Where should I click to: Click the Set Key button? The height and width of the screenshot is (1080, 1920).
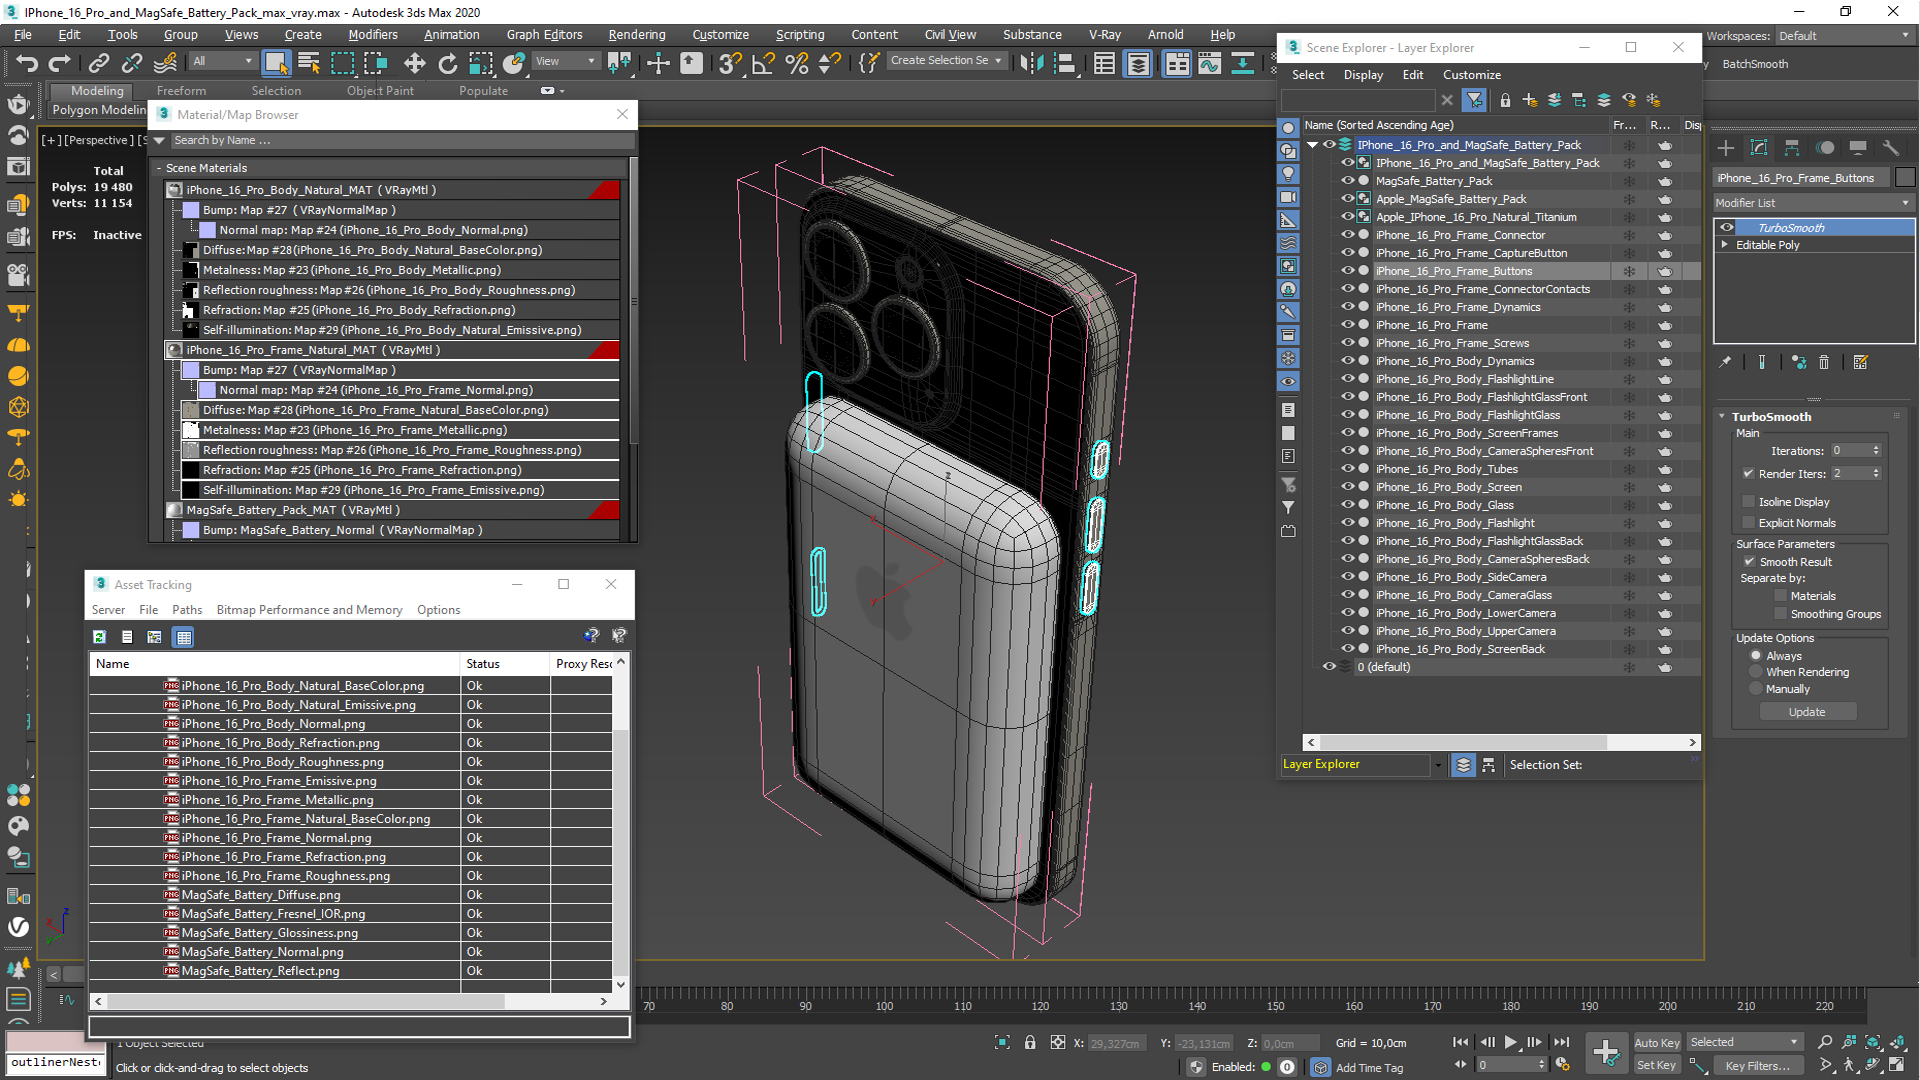click(x=1657, y=1066)
